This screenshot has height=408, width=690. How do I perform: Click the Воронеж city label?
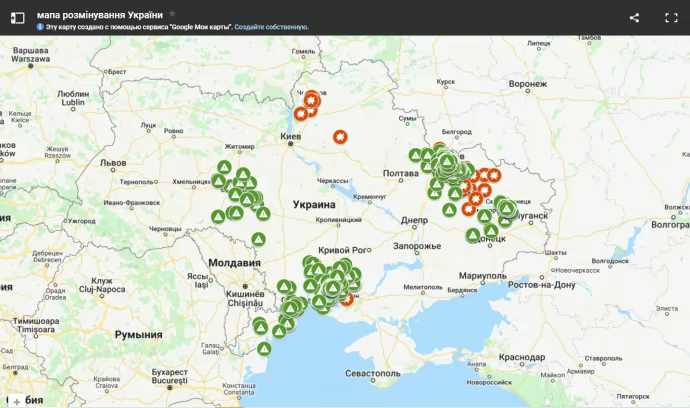(527, 84)
